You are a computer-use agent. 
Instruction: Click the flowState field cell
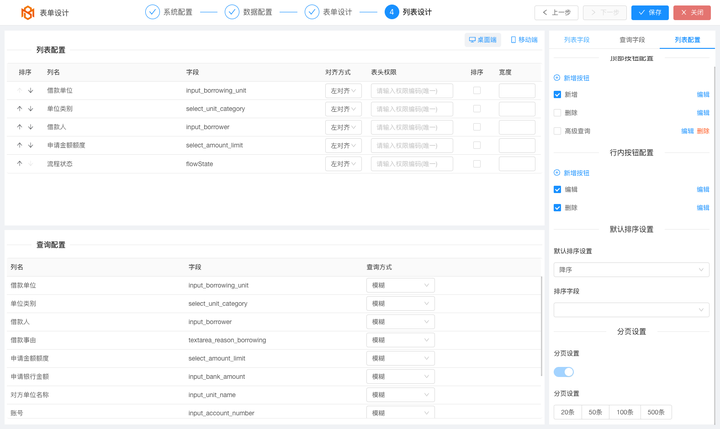click(x=199, y=164)
